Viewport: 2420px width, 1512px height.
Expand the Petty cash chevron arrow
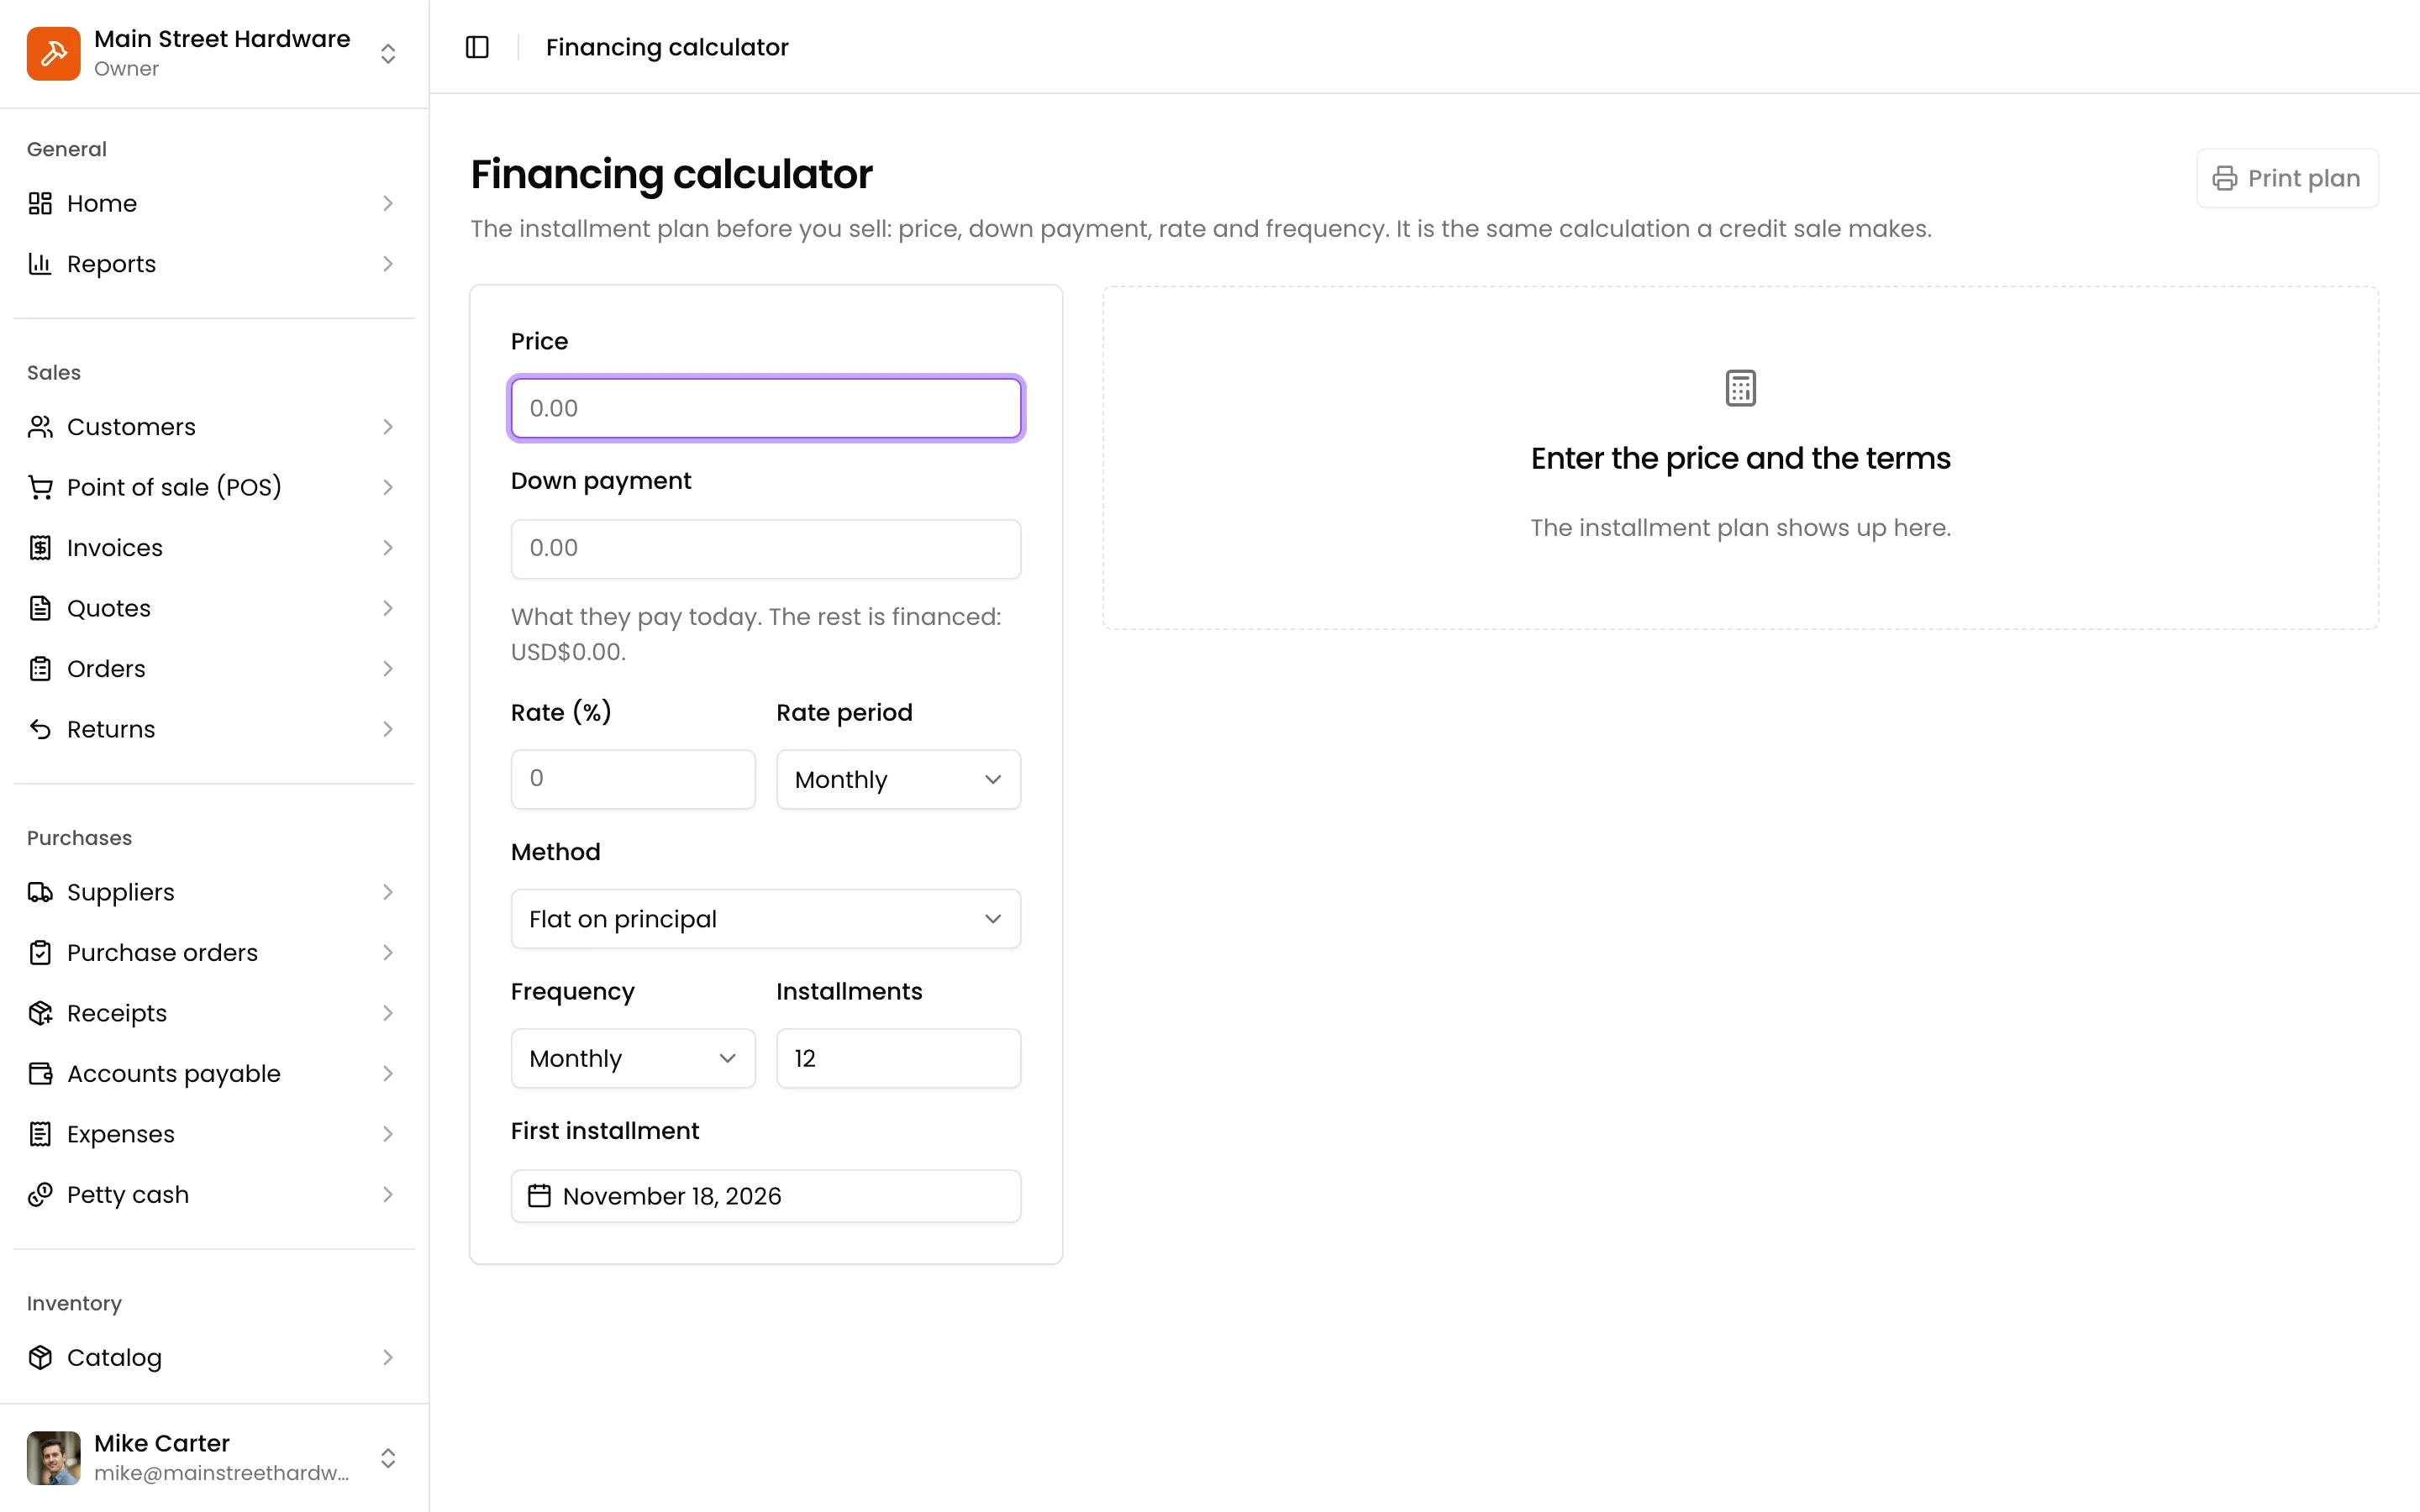(388, 1195)
